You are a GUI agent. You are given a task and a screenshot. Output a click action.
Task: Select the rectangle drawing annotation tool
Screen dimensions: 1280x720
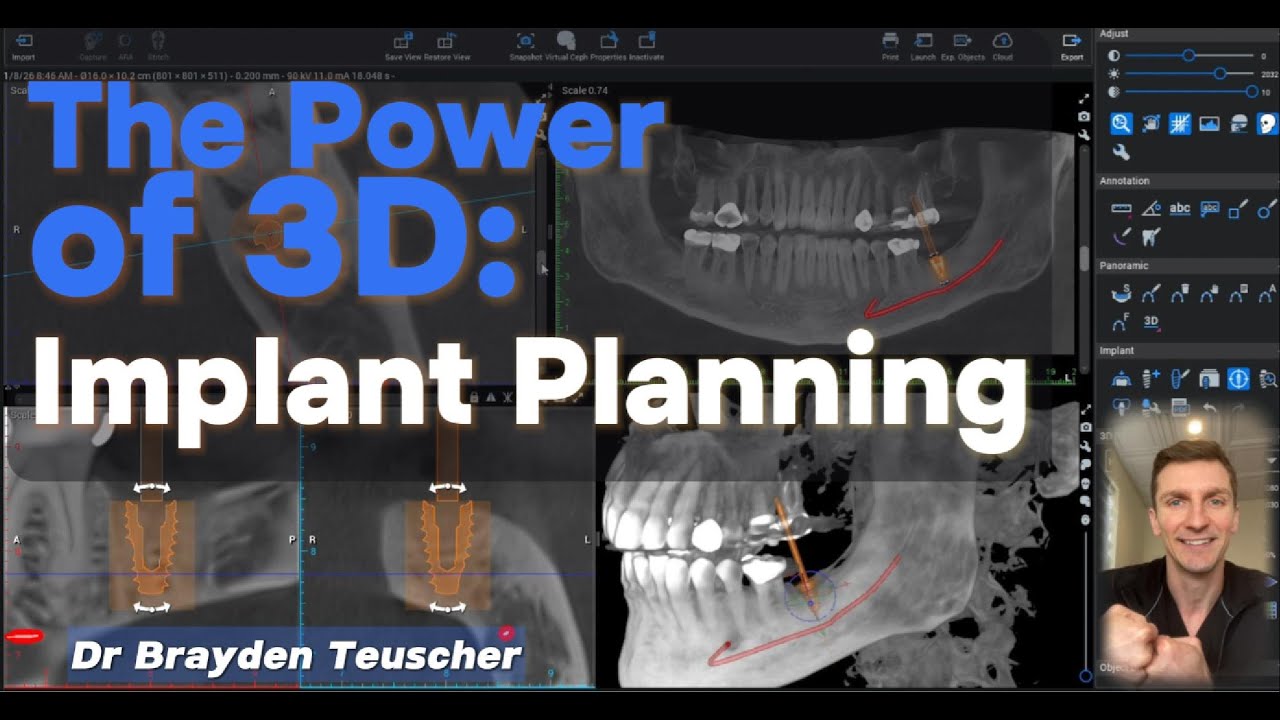(x=1238, y=209)
